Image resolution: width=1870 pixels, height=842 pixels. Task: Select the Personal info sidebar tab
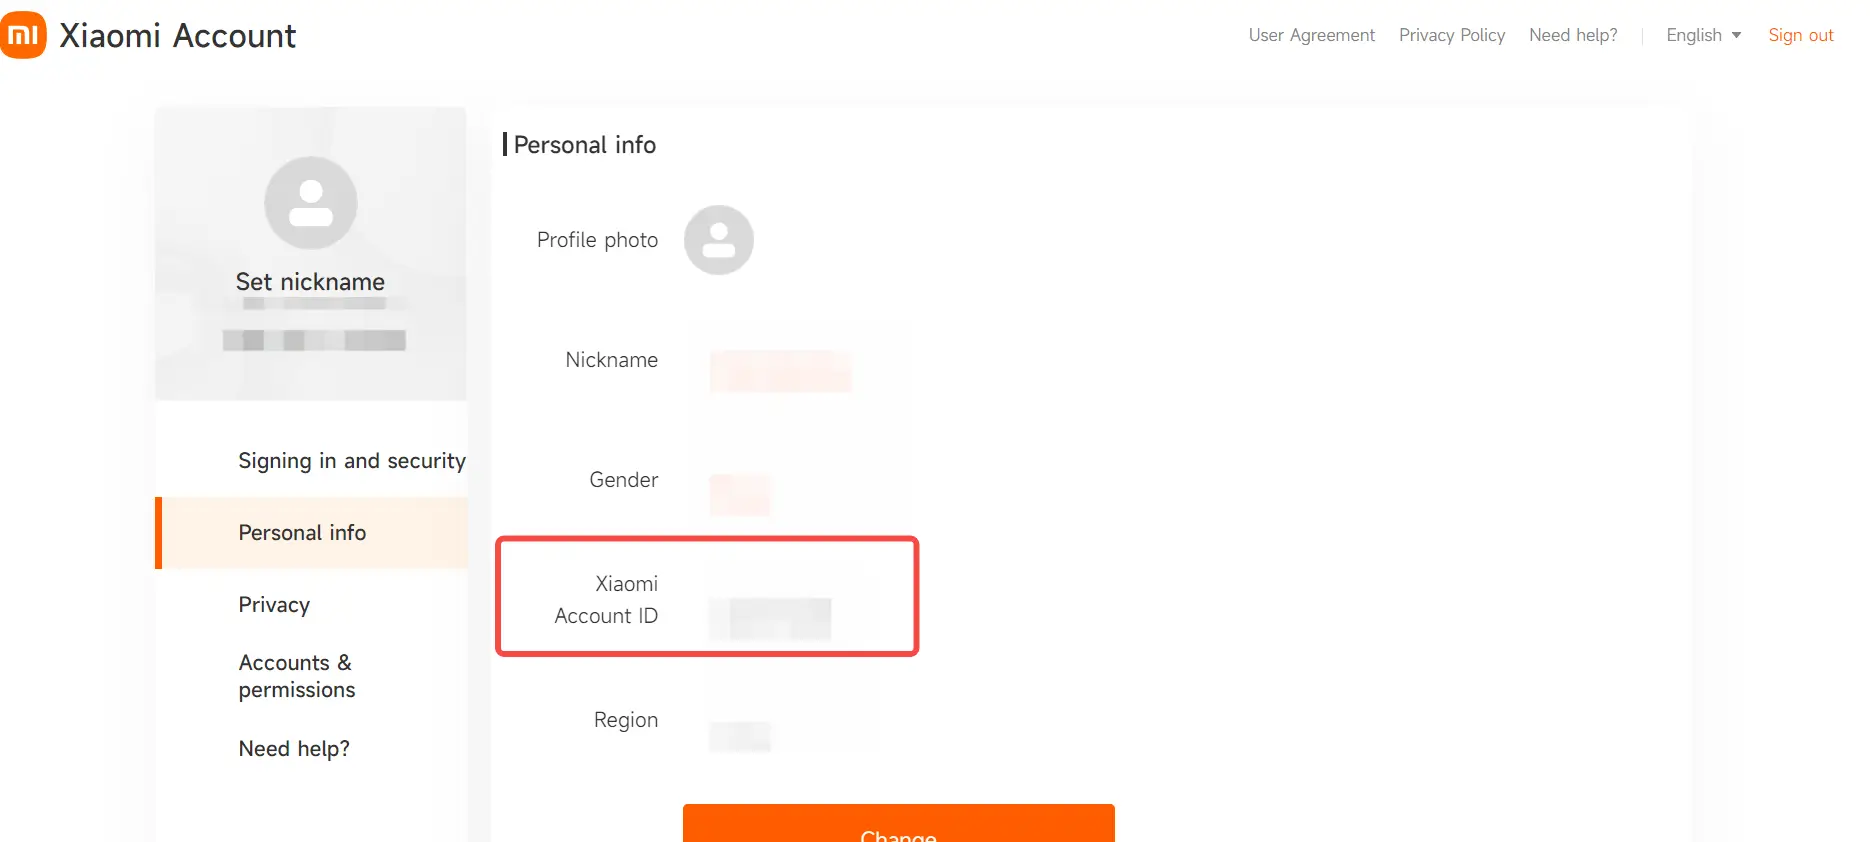coord(301,533)
